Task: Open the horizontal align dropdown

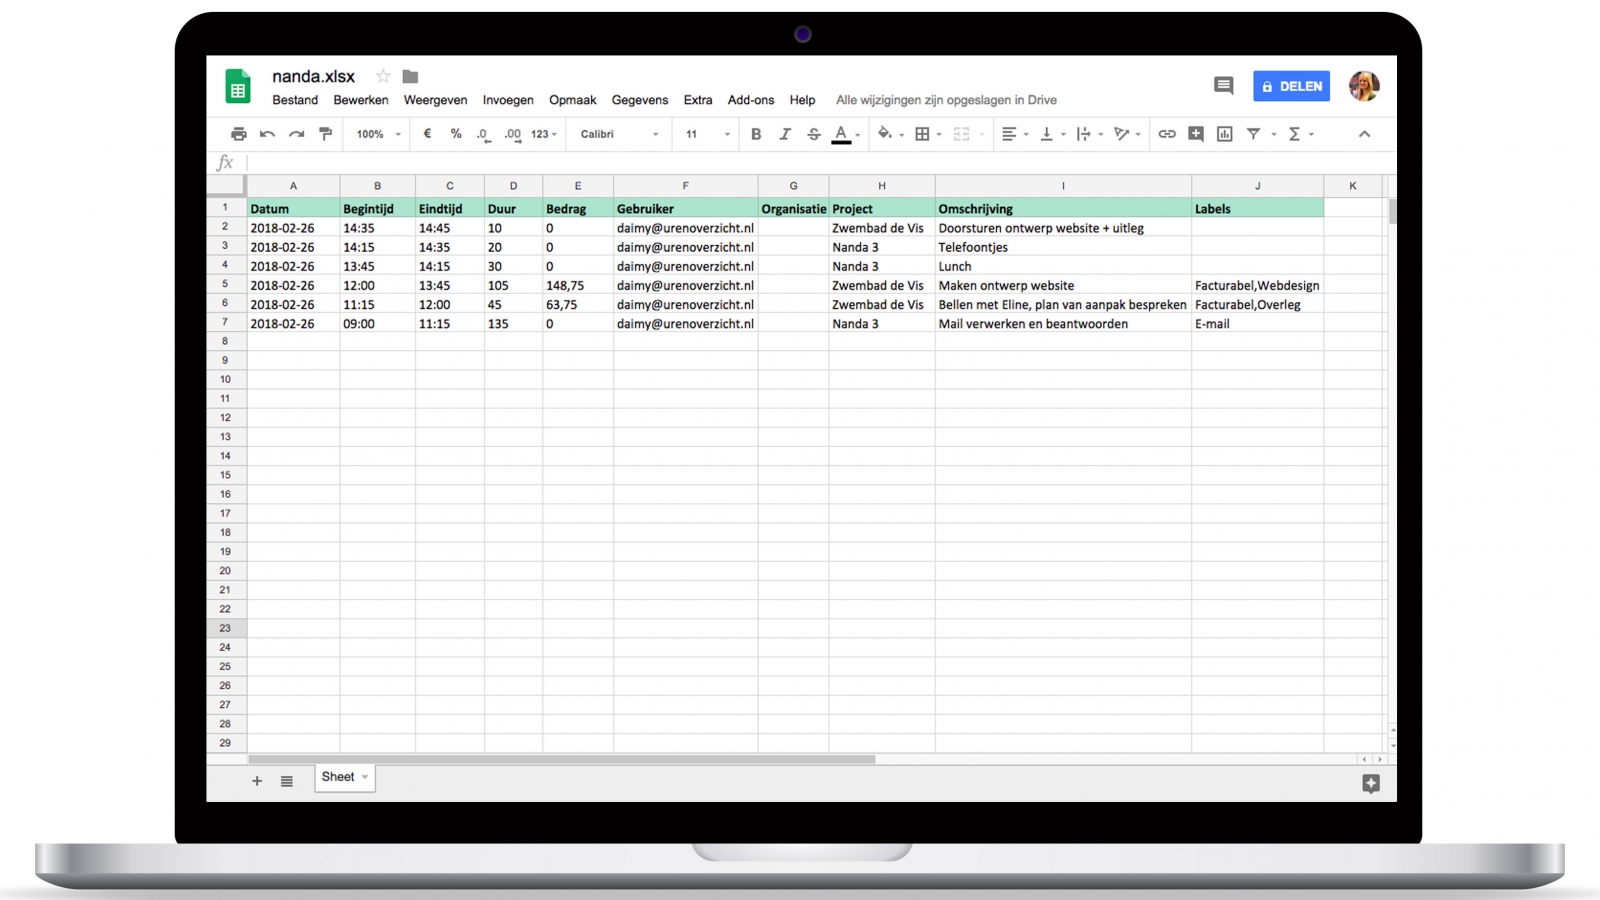Action: [1014, 134]
